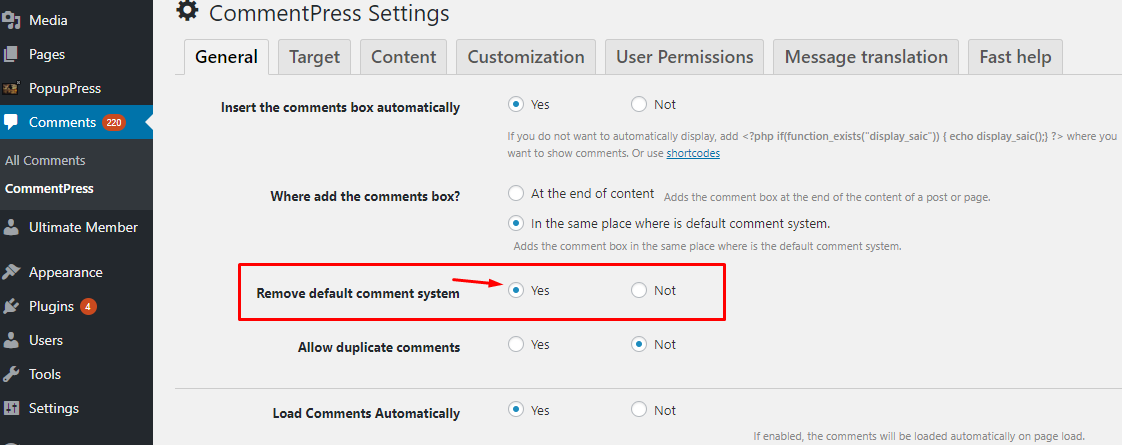Viewport: 1122px width, 445px height.
Task: Open All Comments submenu item
Action: [45, 160]
